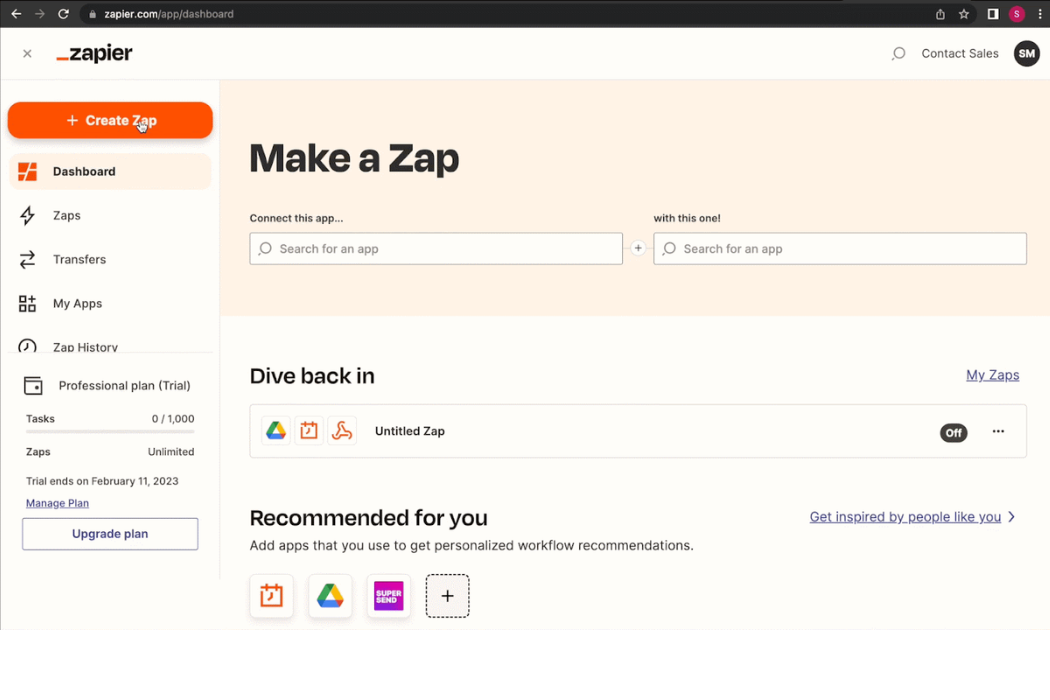Image resolution: width=1050 pixels, height=700 pixels.
Task: Open the Chrome profile avatar
Action: (1017, 14)
